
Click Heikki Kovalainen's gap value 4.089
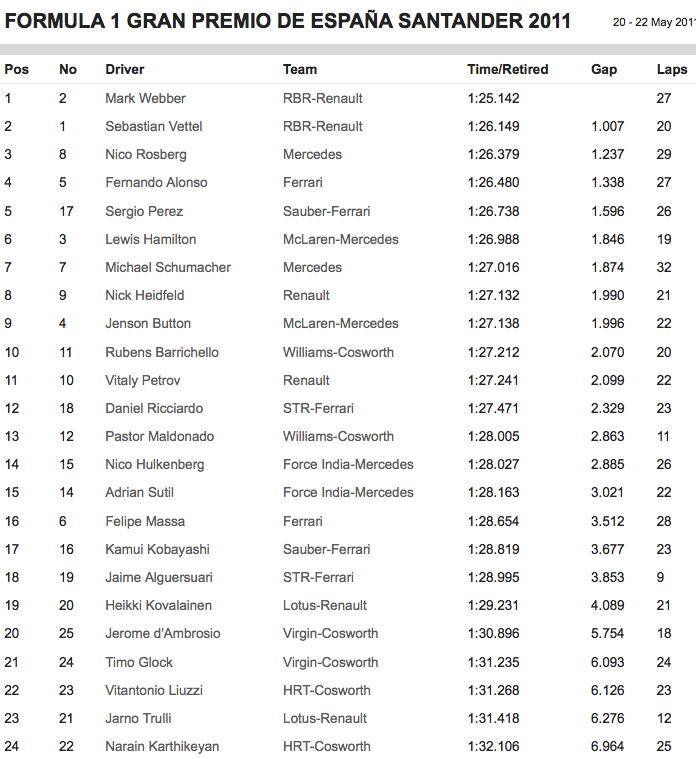[x=607, y=605]
